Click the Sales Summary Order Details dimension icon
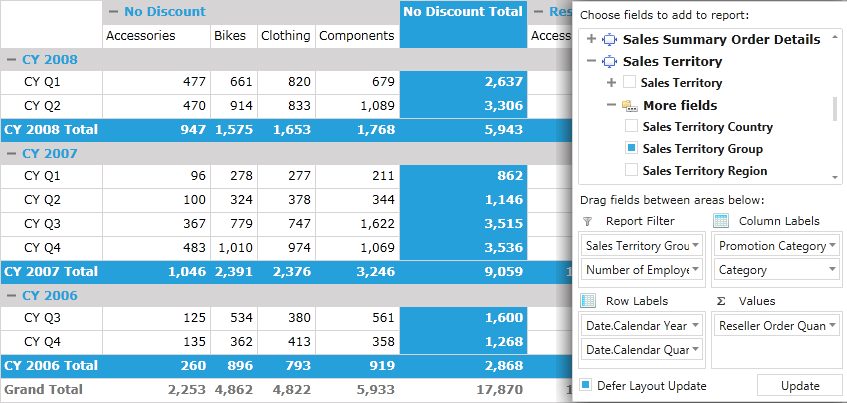The height and width of the screenshot is (403, 847). [x=609, y=39]
